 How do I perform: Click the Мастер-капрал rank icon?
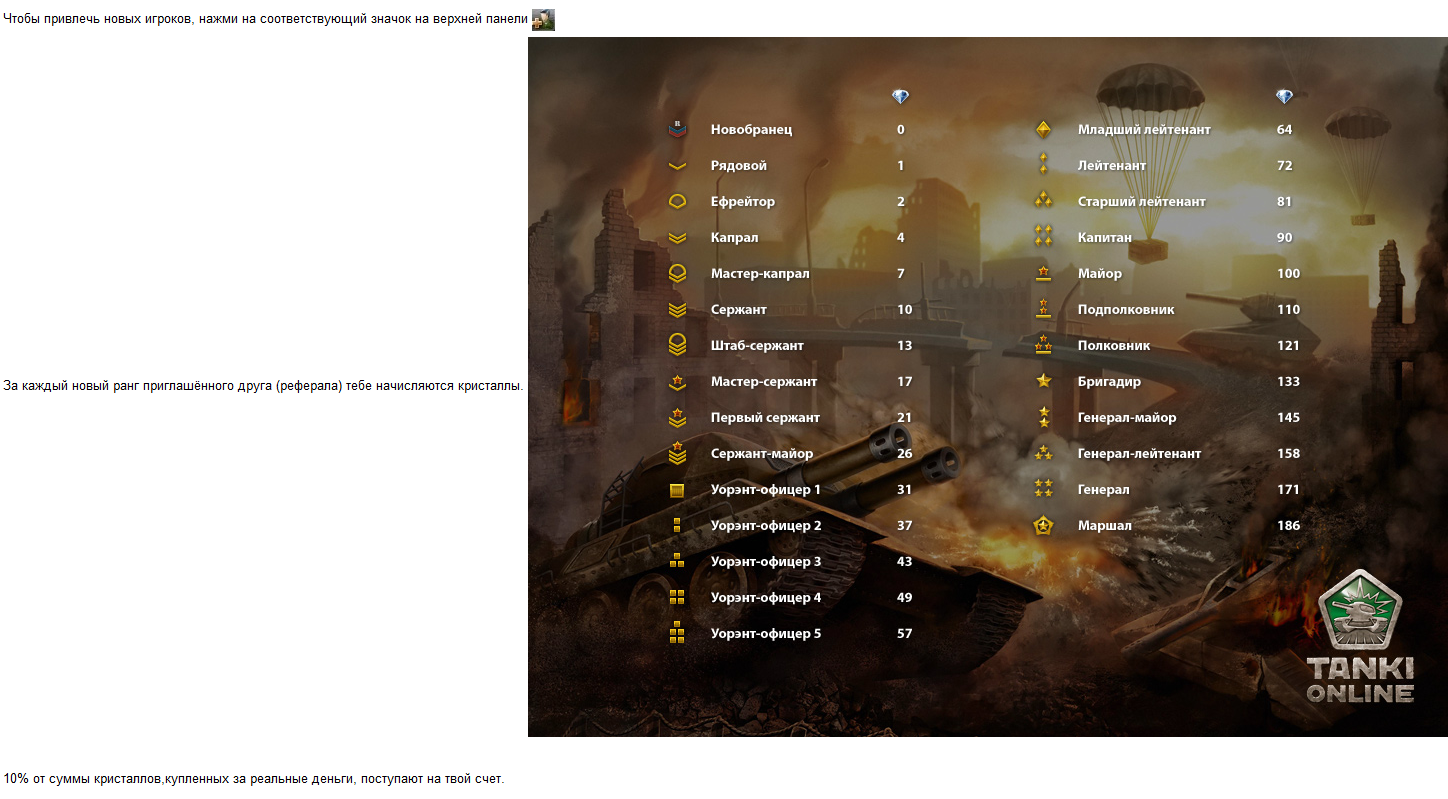[x=677, y=273]
